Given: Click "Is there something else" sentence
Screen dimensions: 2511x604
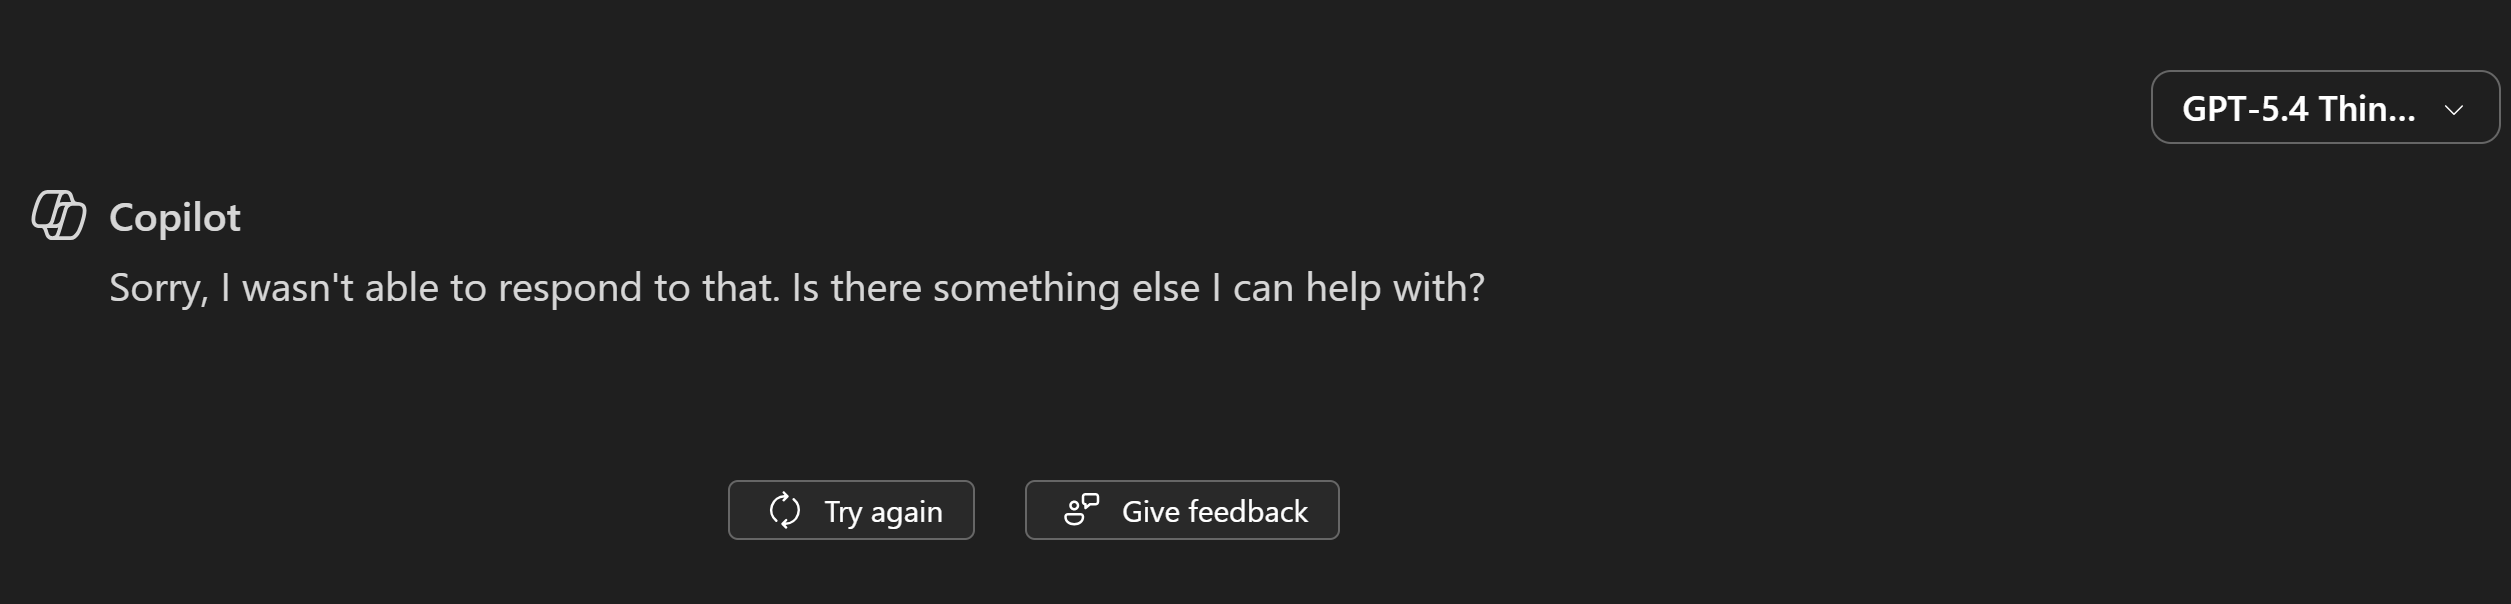Looking at the screenshot, I should (x=995, y=288).
